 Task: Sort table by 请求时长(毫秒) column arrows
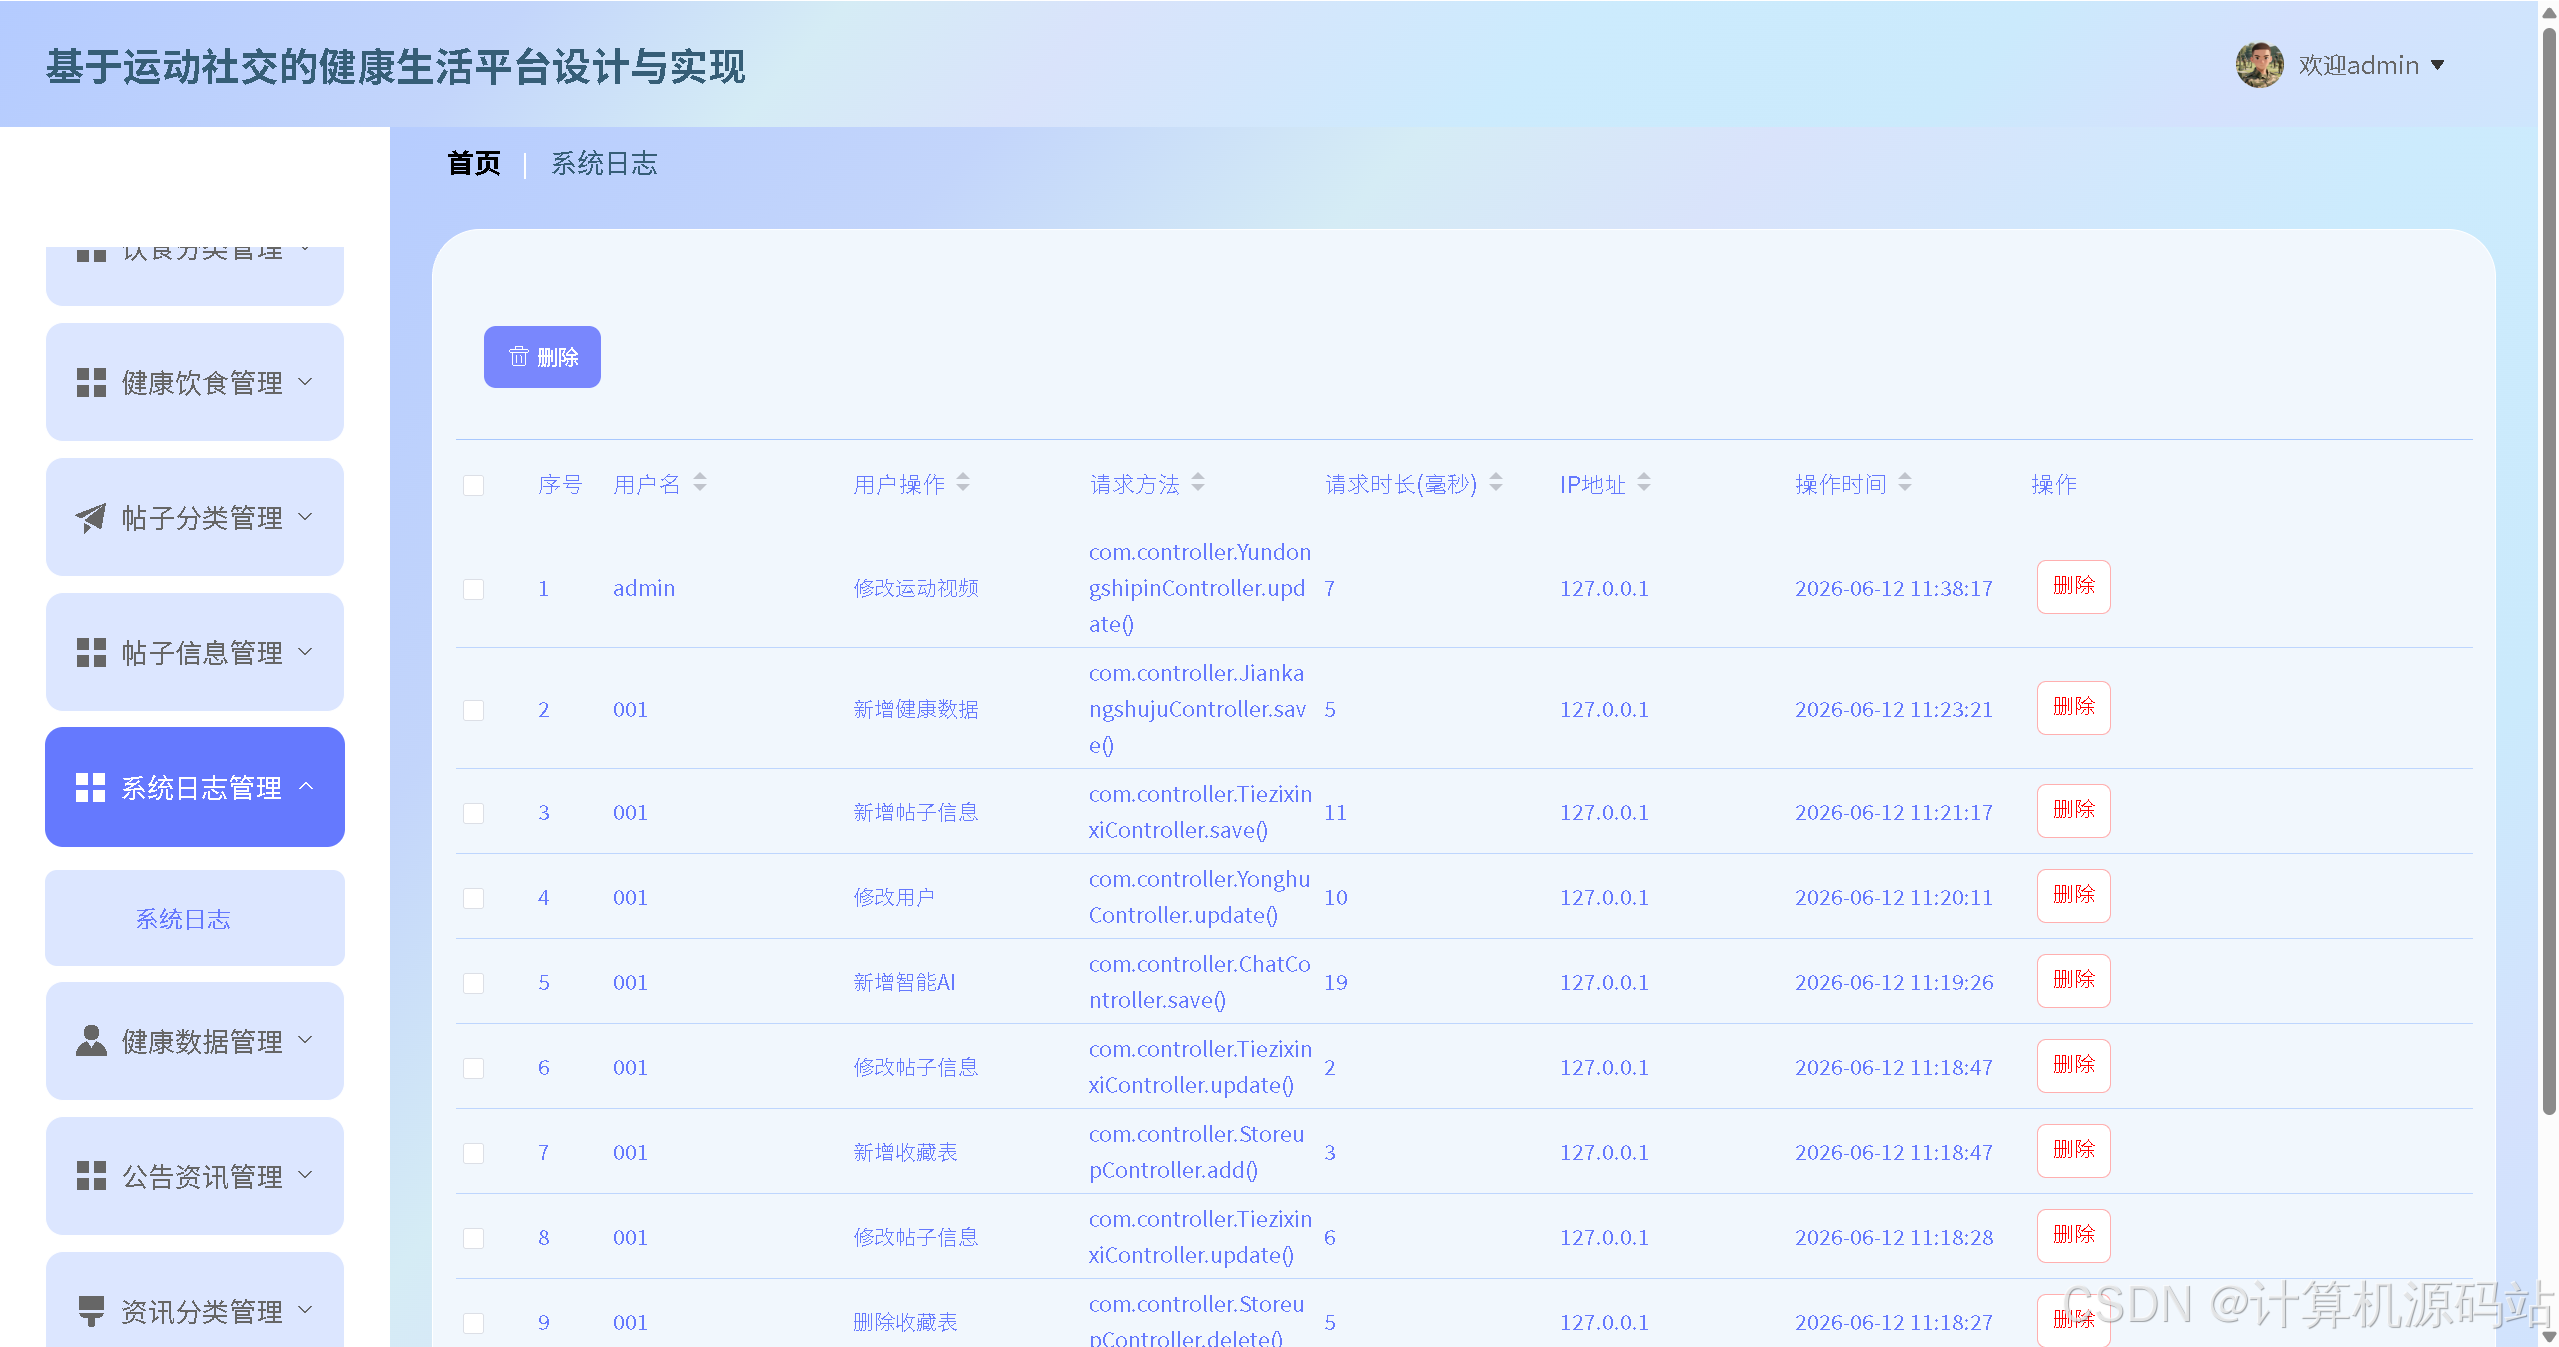pyautogui.click(x=1496, y=483)
